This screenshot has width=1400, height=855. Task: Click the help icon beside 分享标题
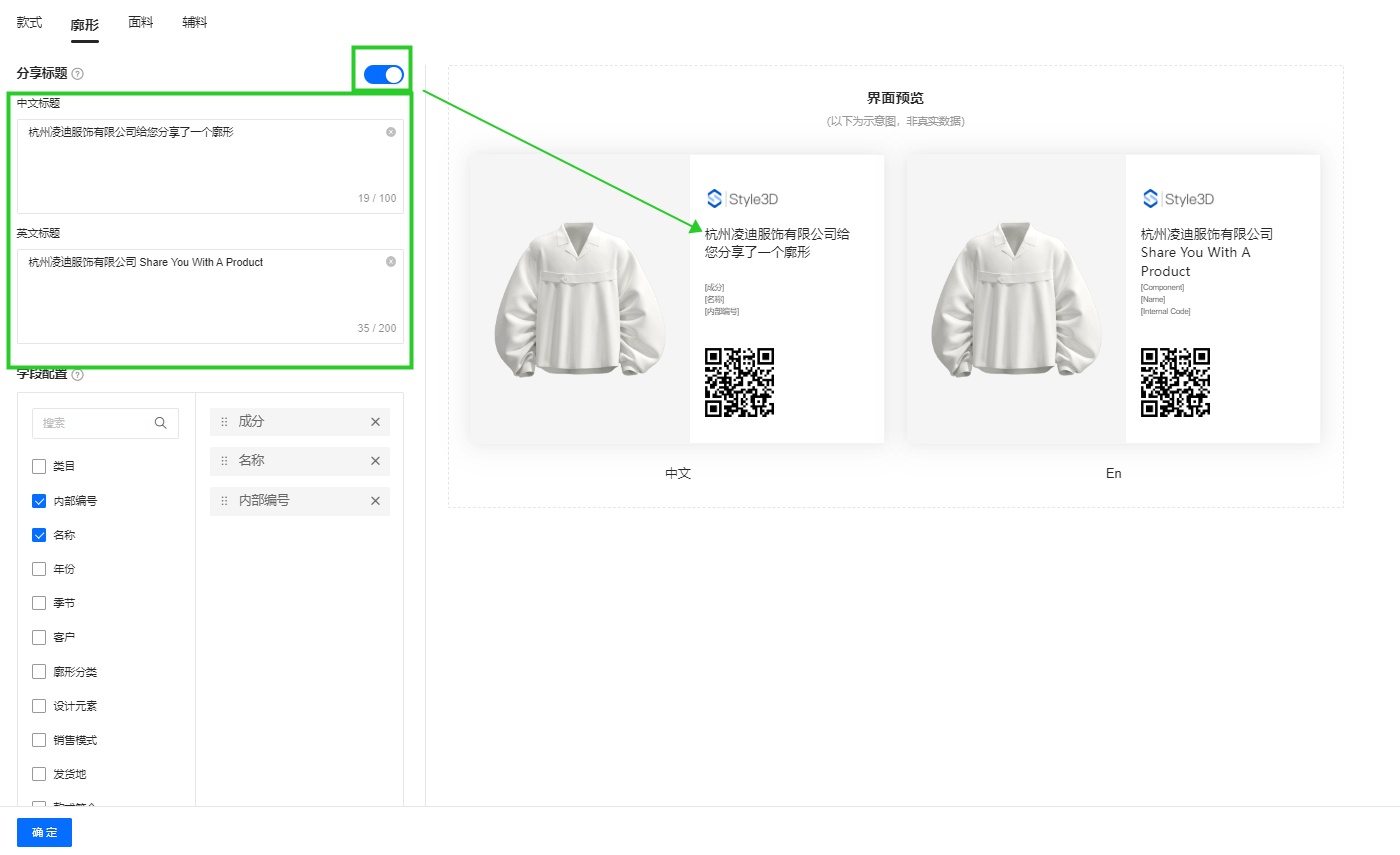click(x=78, y=74)
